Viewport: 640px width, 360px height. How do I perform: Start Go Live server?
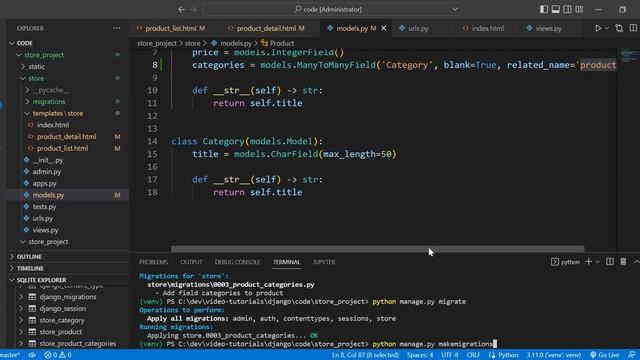604,355
